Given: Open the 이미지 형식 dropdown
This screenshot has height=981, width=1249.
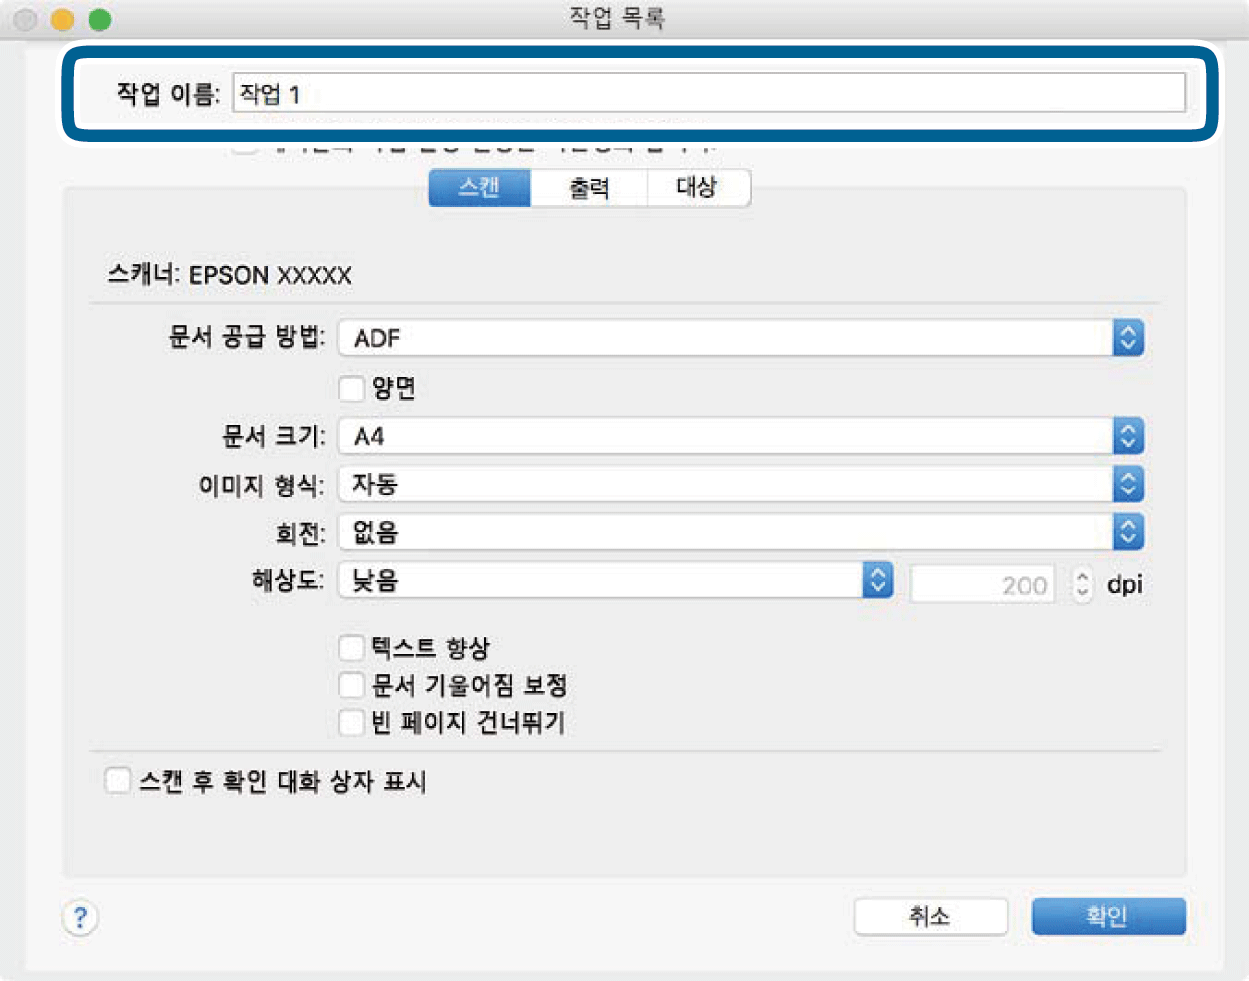Looking at the screenshot, I should (740, 485).
